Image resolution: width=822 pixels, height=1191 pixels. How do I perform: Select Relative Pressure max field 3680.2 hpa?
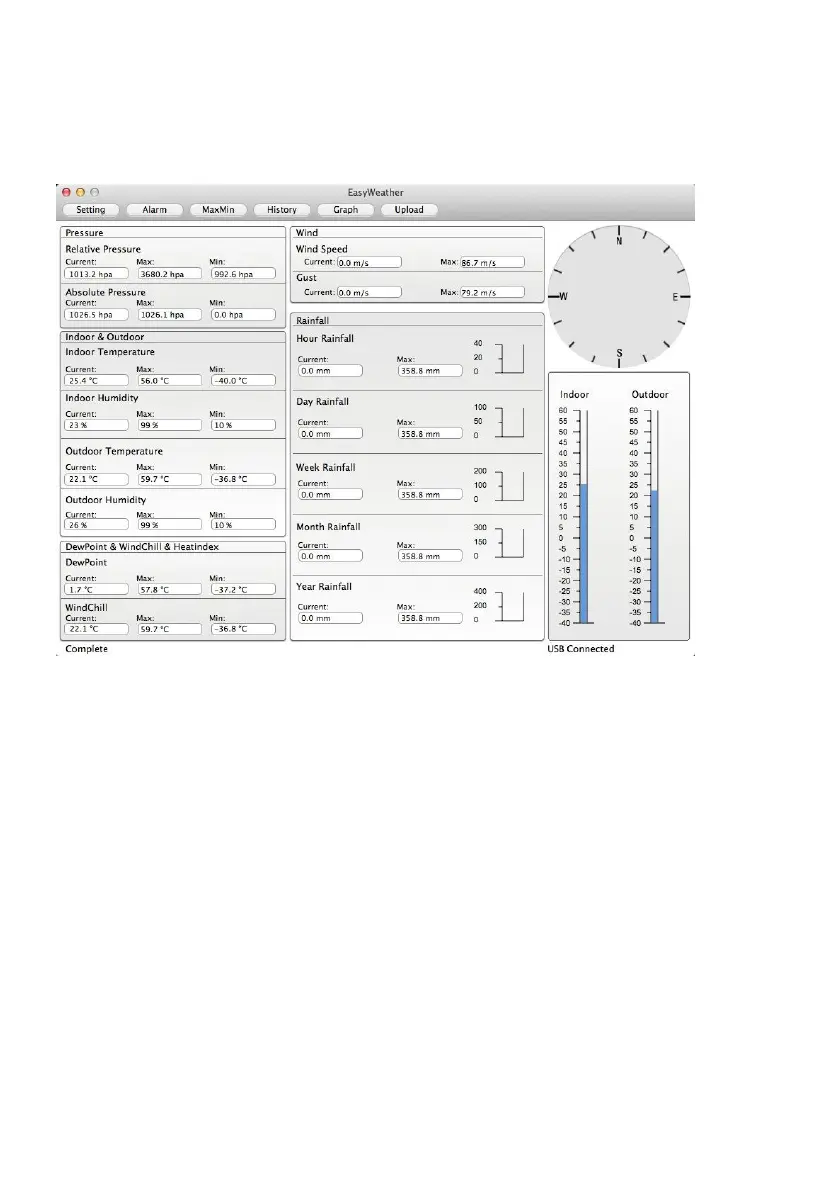(169, 274)
